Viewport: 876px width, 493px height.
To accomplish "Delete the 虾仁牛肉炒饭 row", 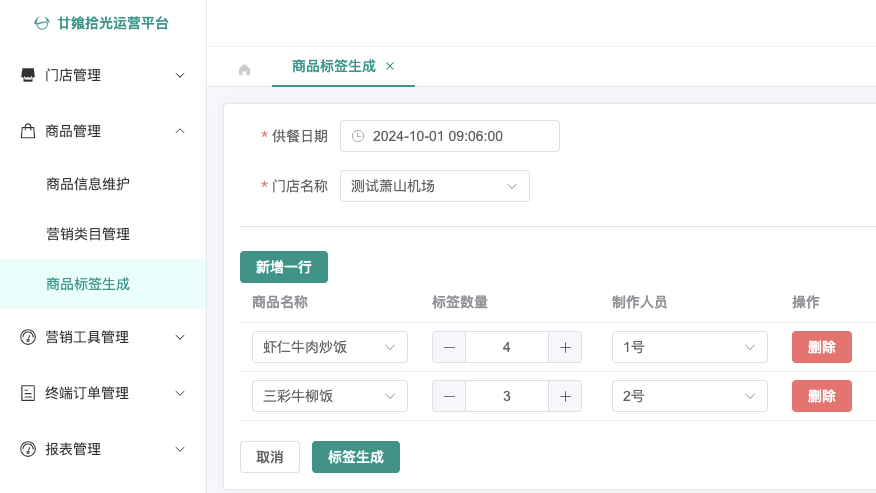I will [x=821, y=347].
